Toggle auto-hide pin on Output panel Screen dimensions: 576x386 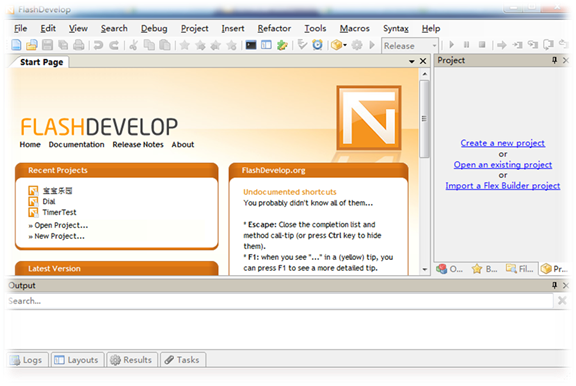555,285
